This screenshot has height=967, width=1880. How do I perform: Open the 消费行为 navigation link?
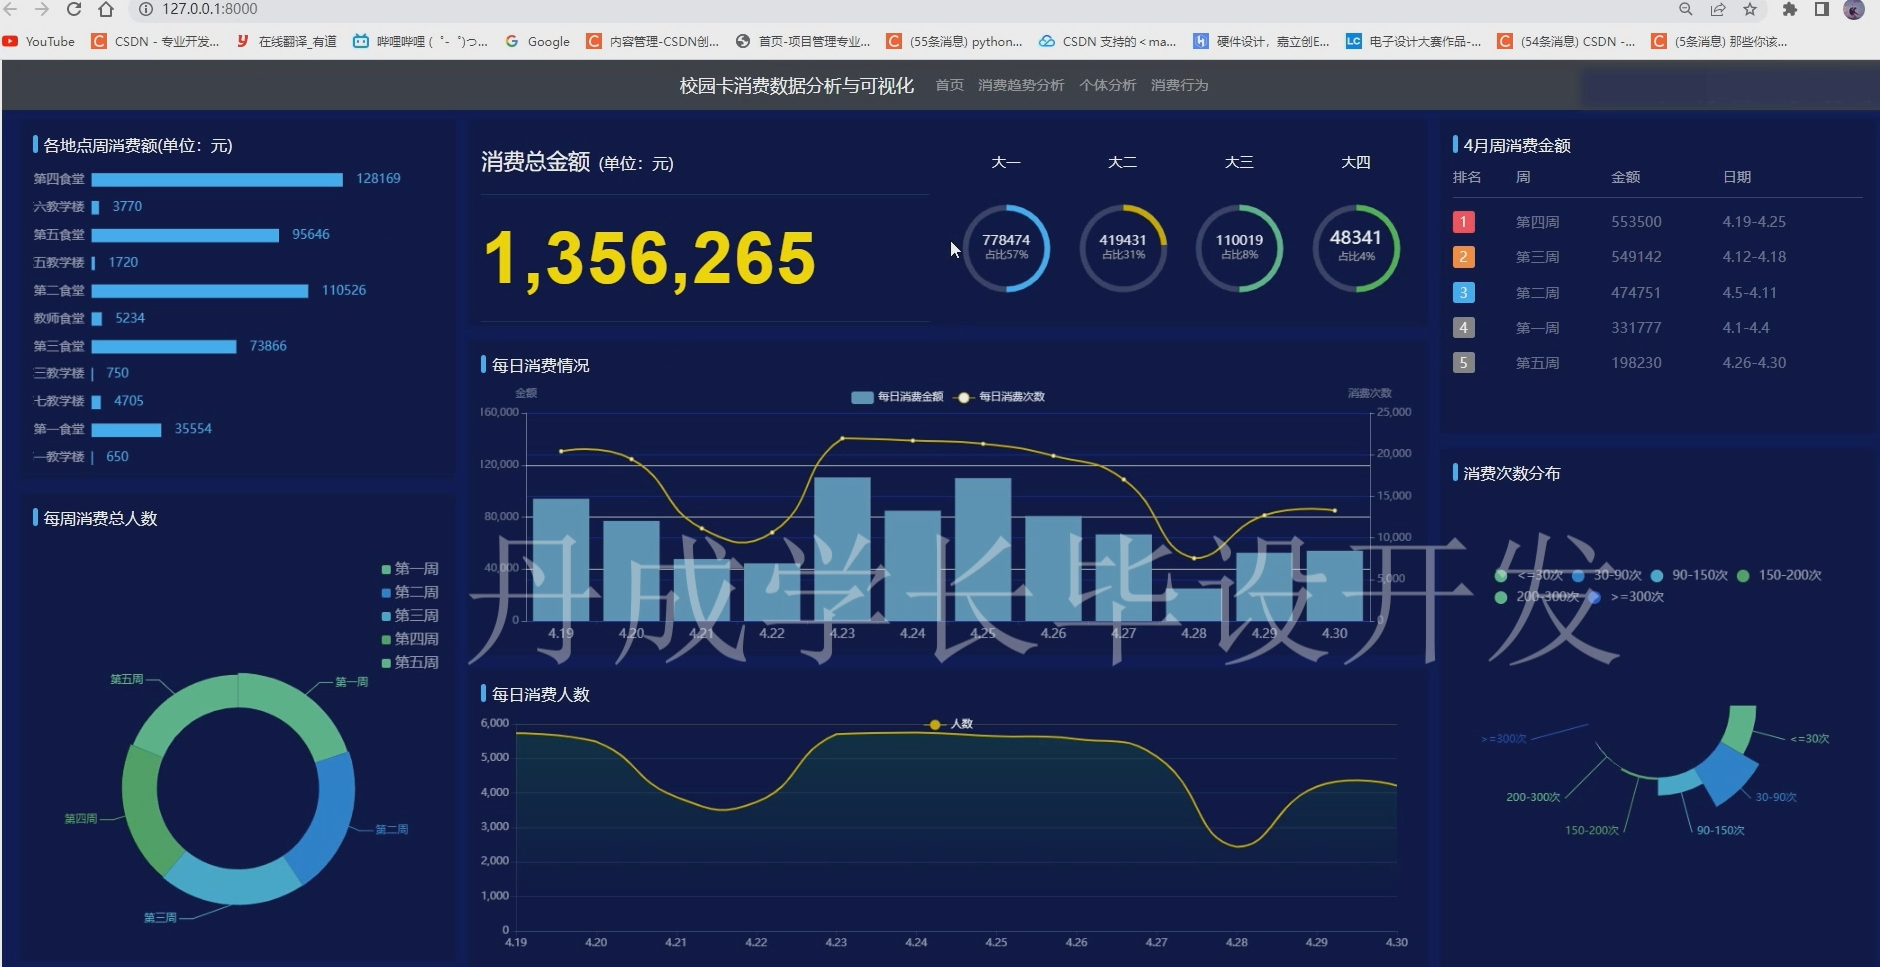pyautogui.click(x=1179, y=86)
